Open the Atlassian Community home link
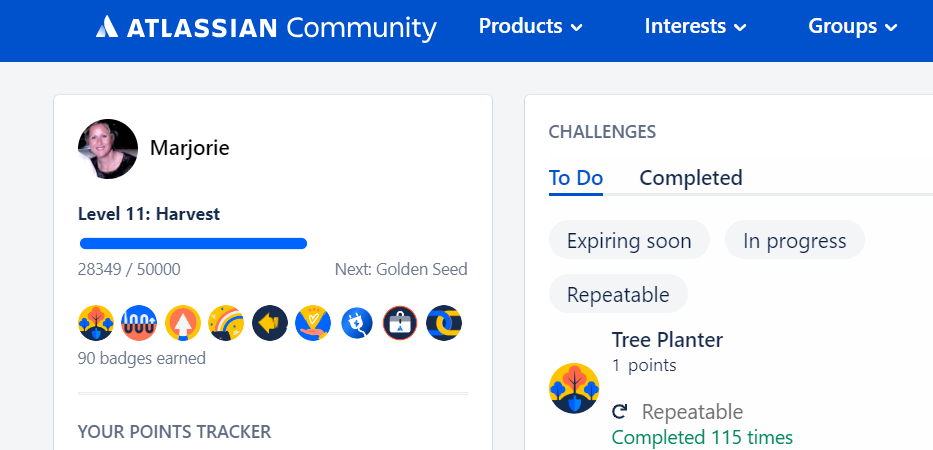The image size is (933, 450). click(x=266, y=27)
